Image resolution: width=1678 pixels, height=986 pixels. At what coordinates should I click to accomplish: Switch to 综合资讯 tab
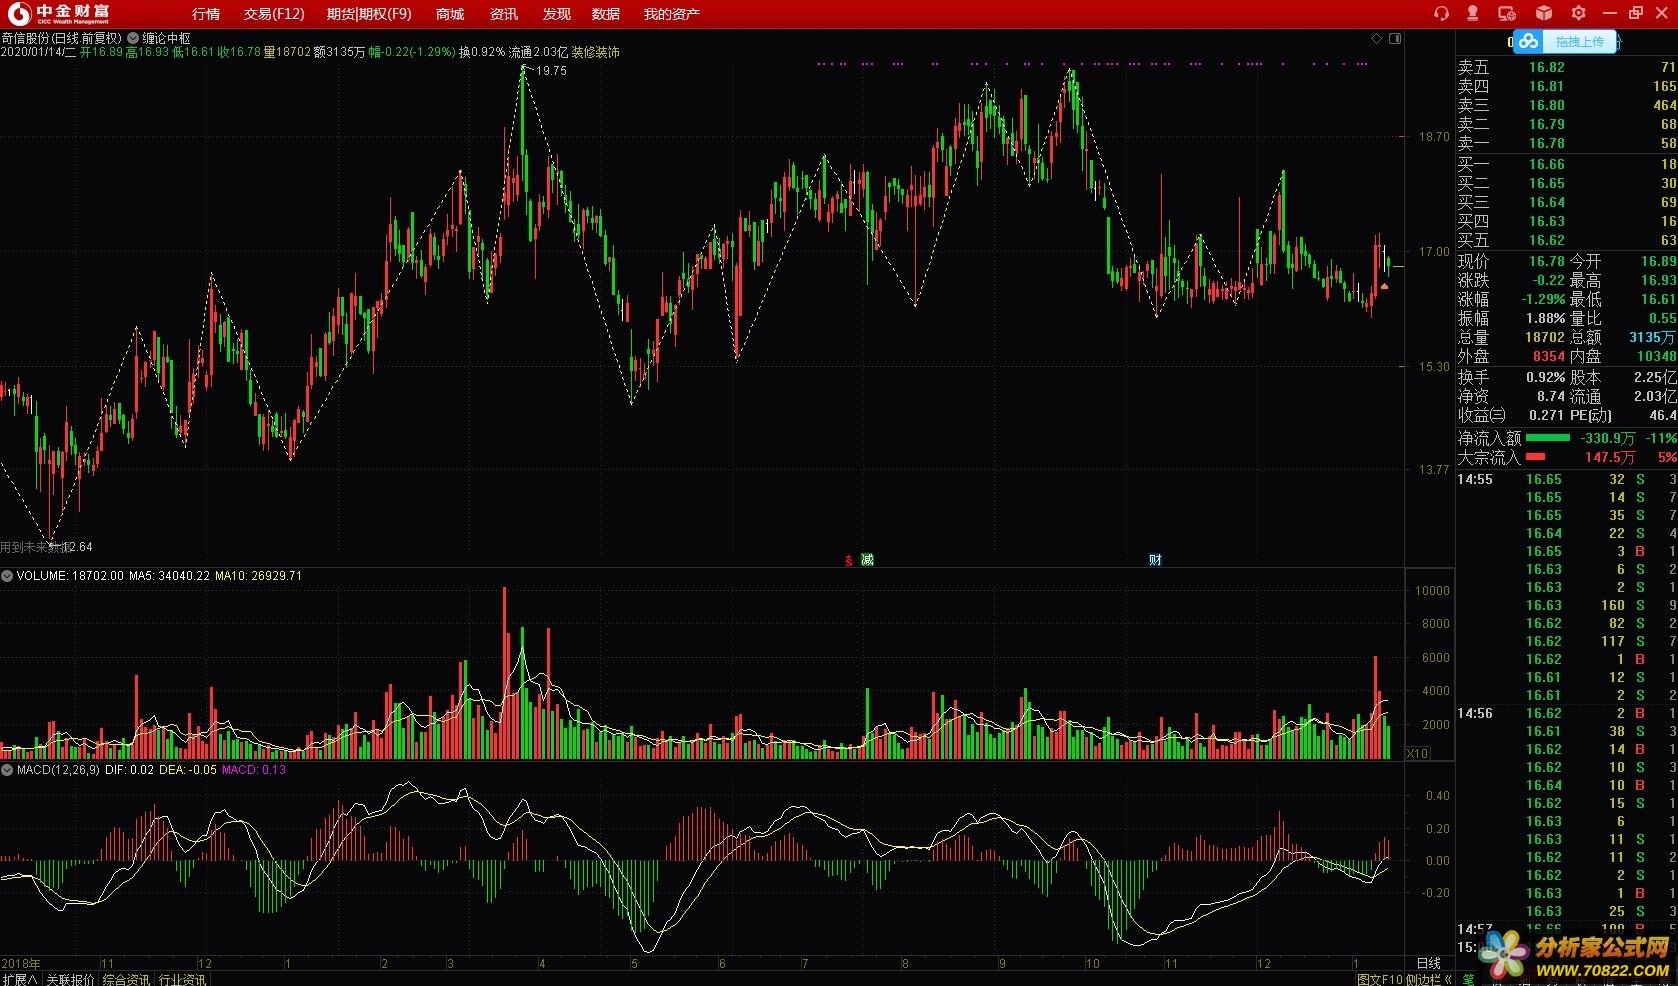126,979
